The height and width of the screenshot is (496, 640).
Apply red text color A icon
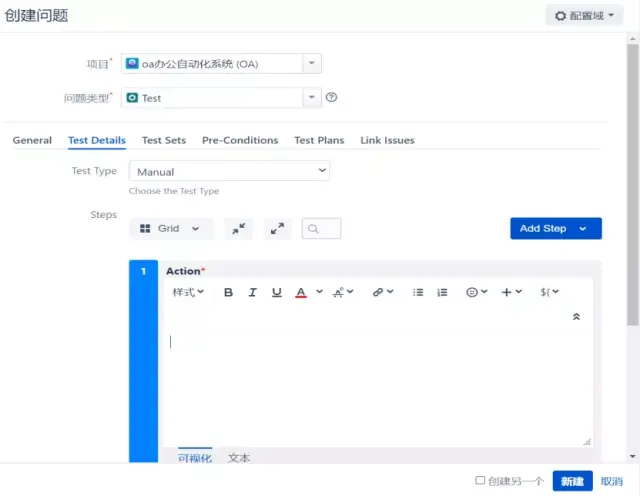tap(301, 292)
